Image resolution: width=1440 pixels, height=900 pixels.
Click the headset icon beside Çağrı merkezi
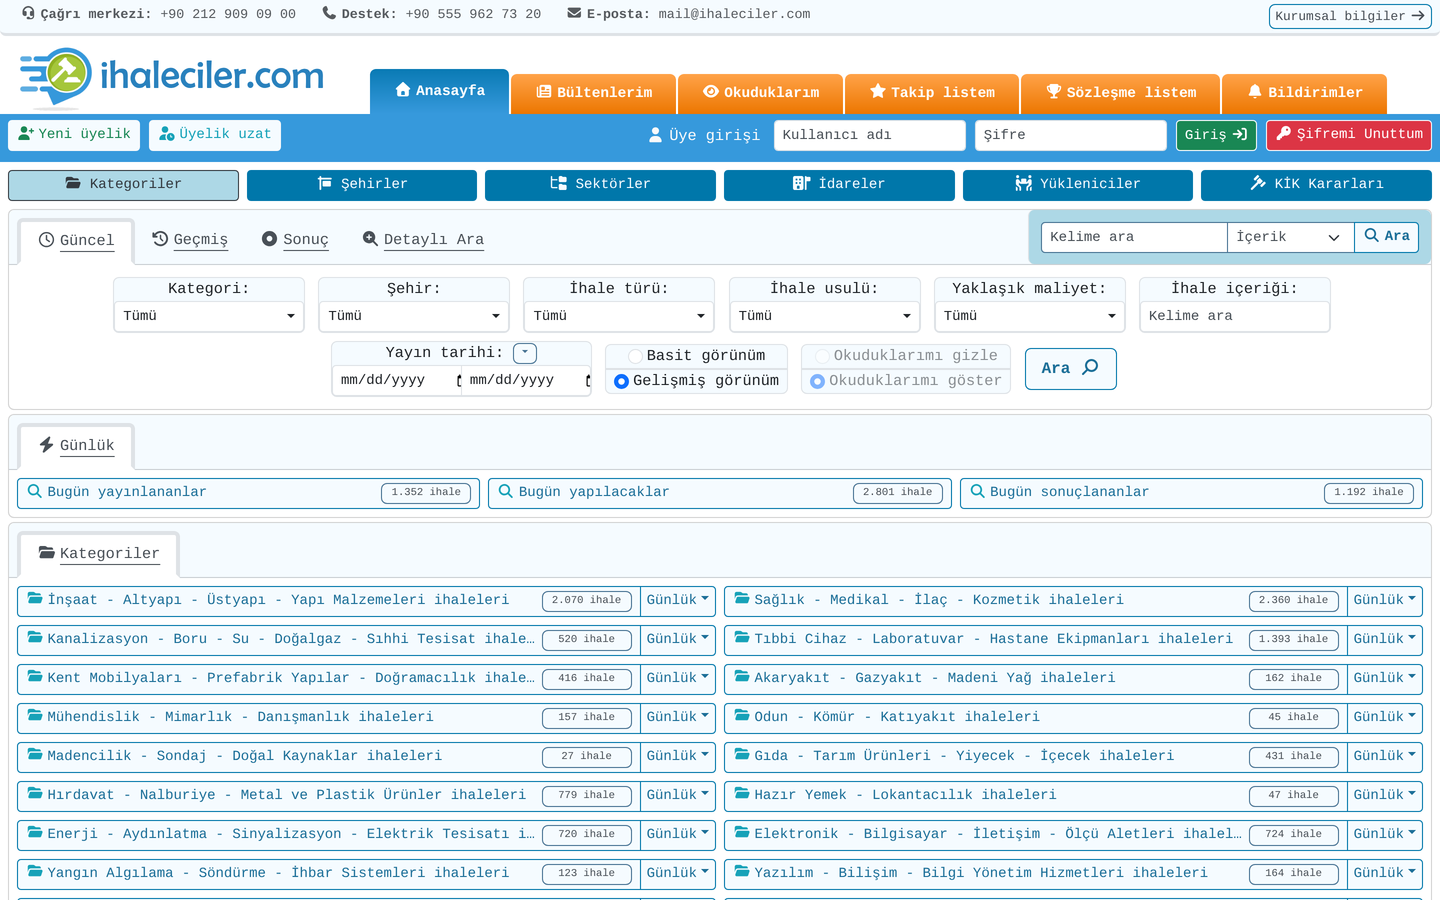pos(28,14)
